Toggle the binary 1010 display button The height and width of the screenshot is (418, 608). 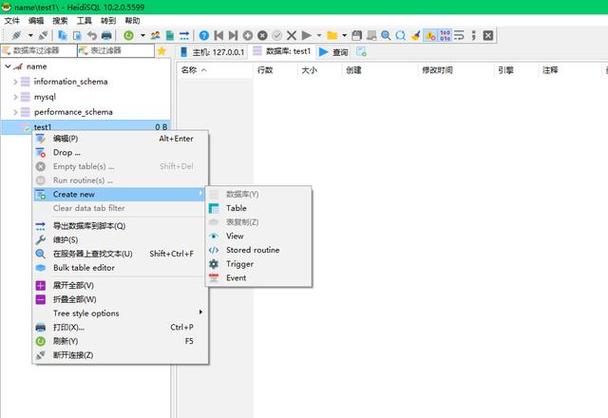445,36
